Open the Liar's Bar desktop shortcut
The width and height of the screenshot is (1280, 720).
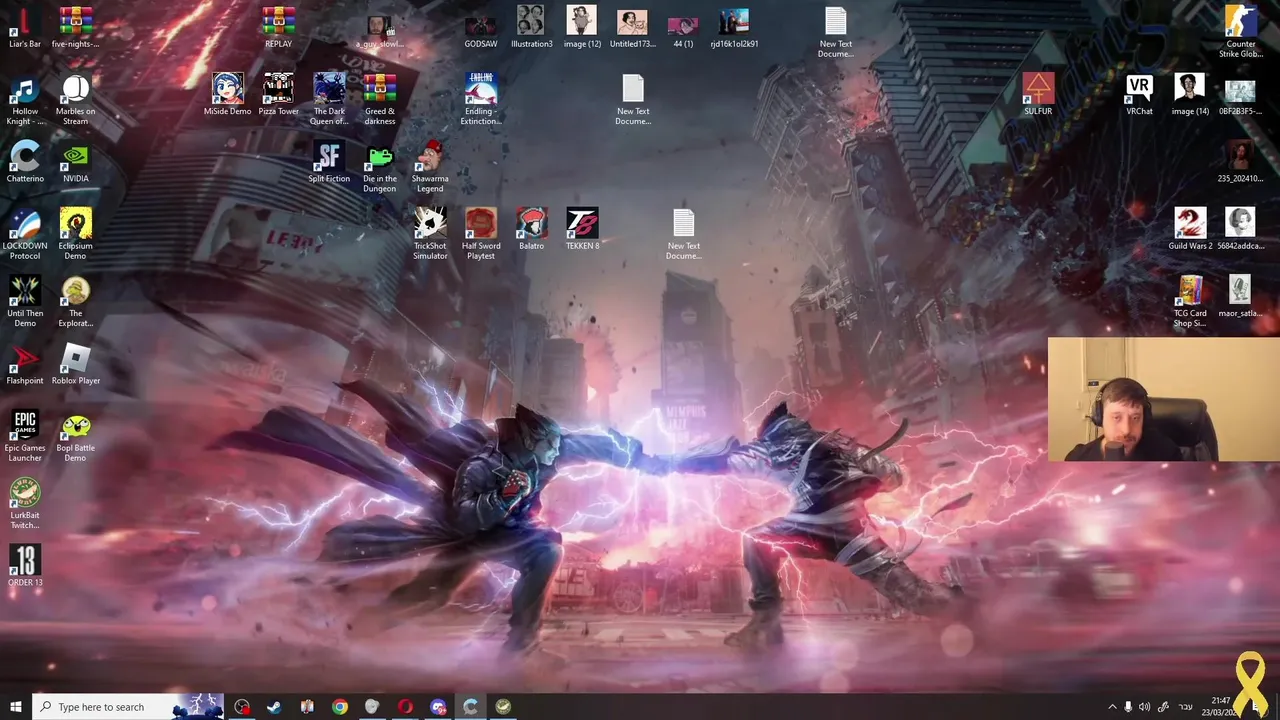click(25, 27)
